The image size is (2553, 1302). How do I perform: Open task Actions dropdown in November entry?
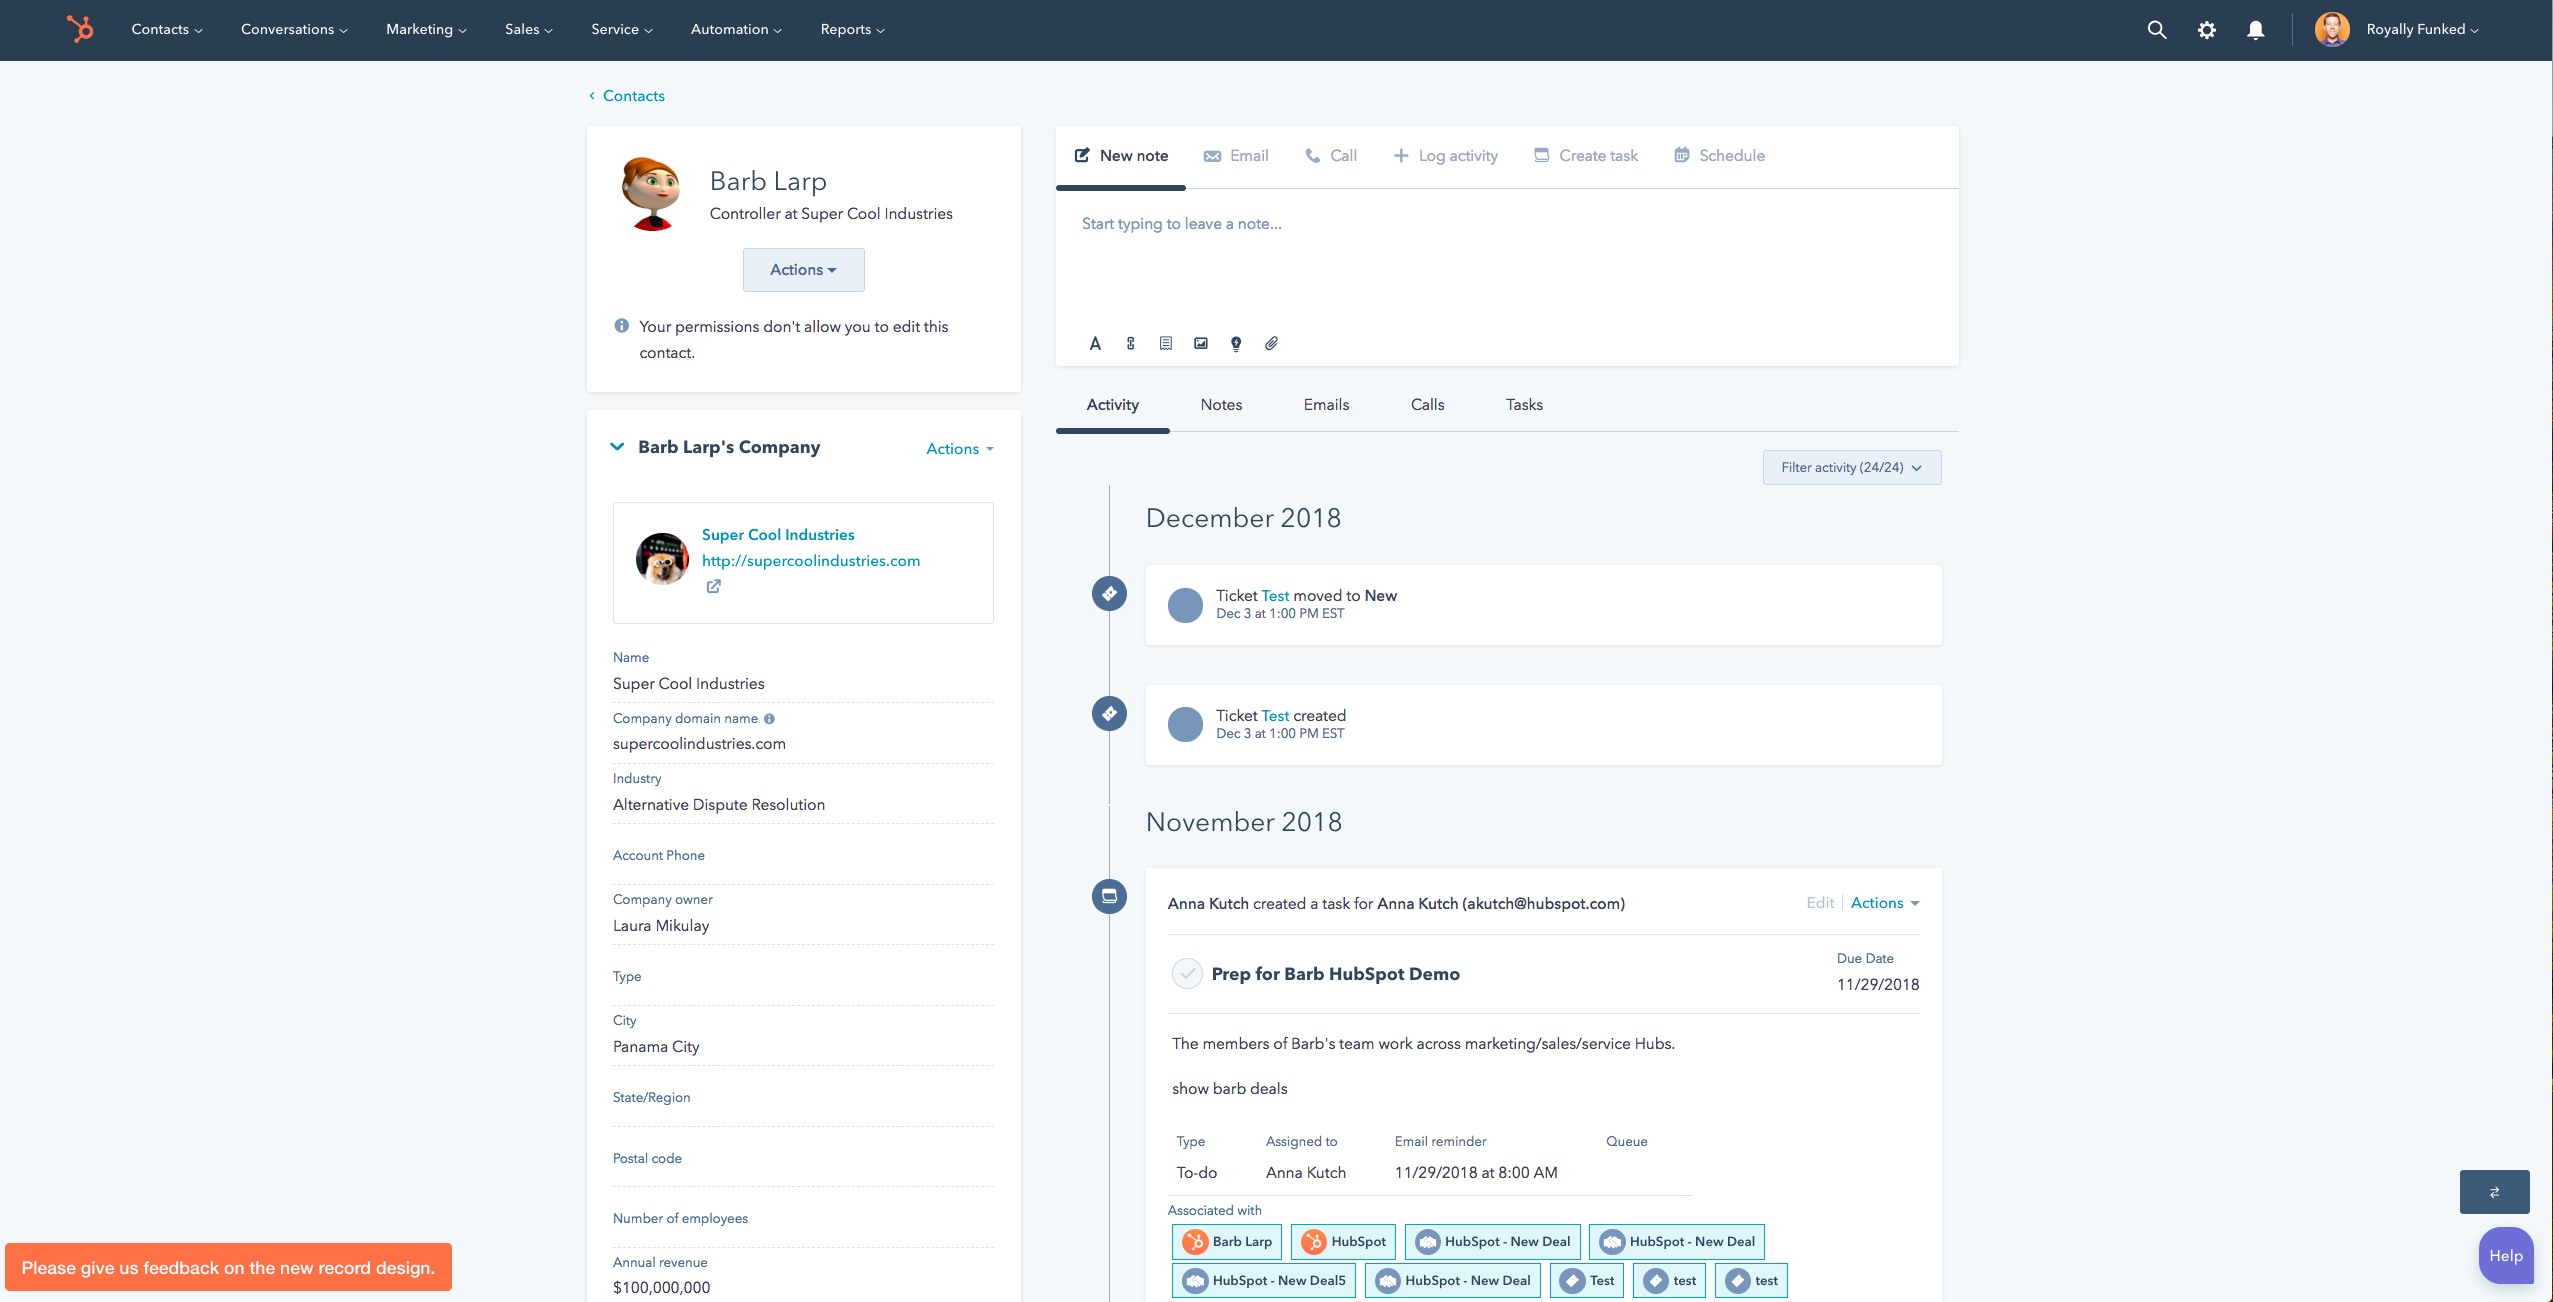tap(1884, 903)
